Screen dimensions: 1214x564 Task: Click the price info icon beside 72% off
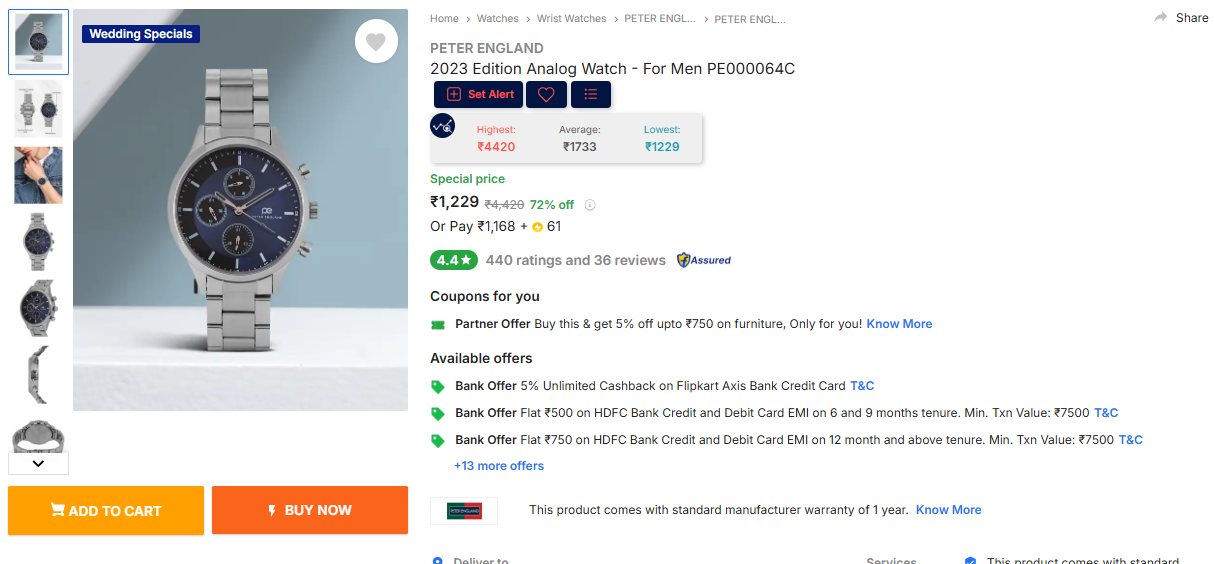tap(590, 205)
